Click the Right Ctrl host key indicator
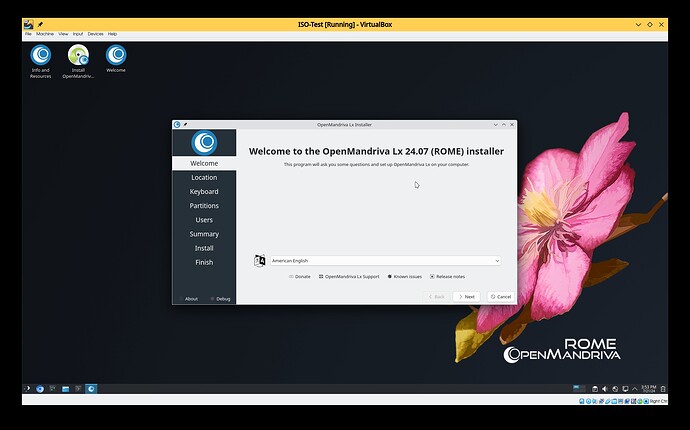 (x=658, y=401)
